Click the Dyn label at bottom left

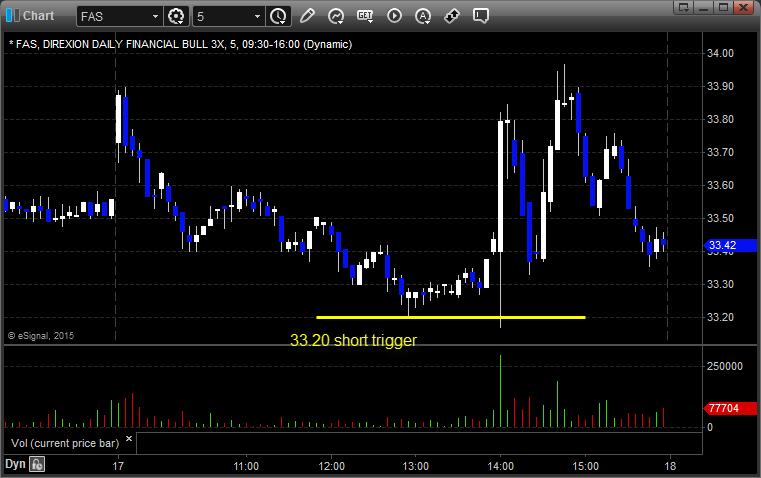15,464
